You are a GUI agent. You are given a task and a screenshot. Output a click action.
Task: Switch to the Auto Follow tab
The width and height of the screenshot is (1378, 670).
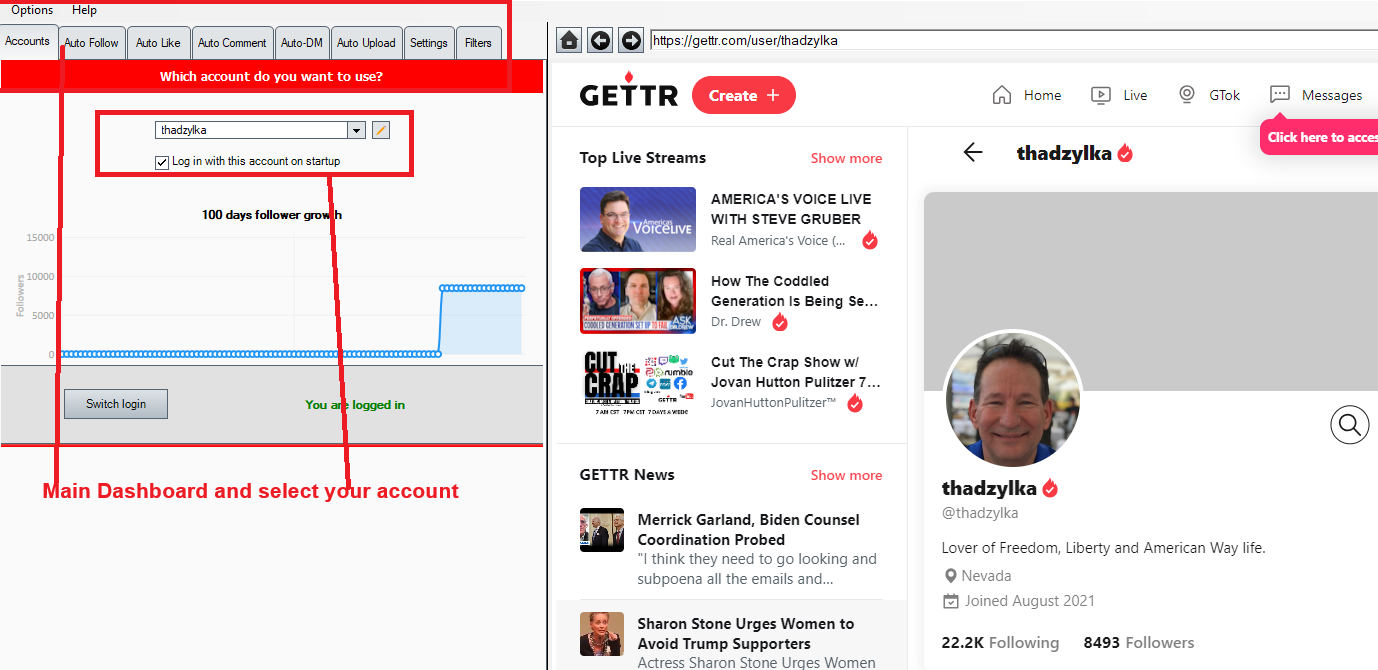point(91,43)
